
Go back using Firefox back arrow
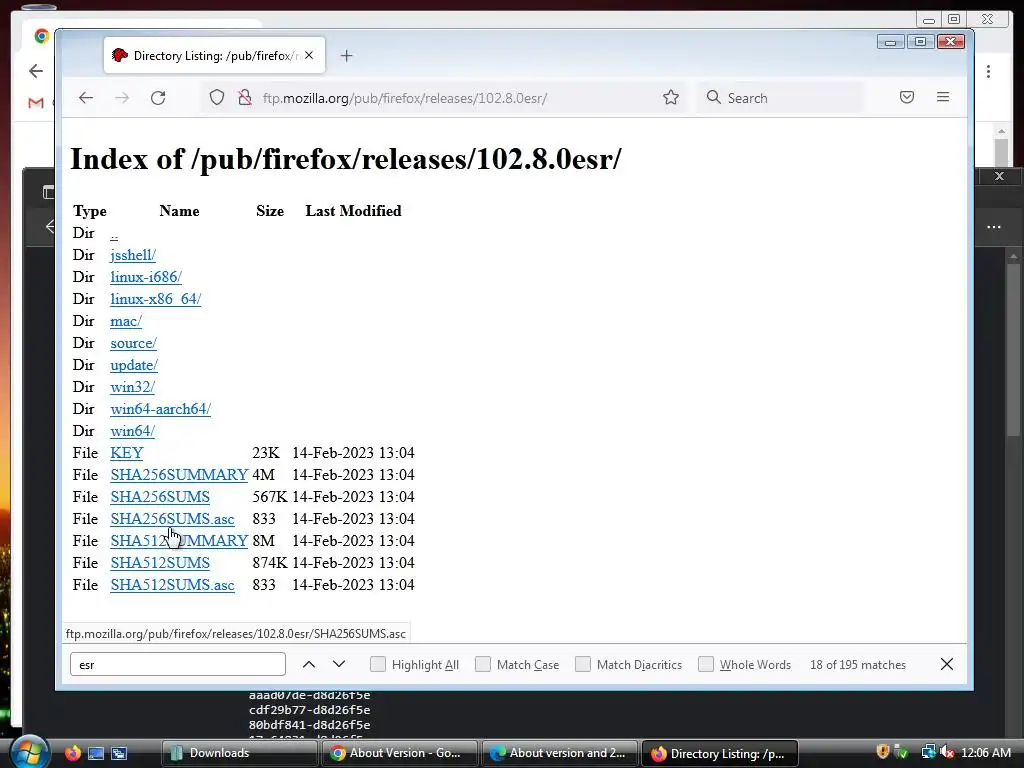click(x=86, y=98)
